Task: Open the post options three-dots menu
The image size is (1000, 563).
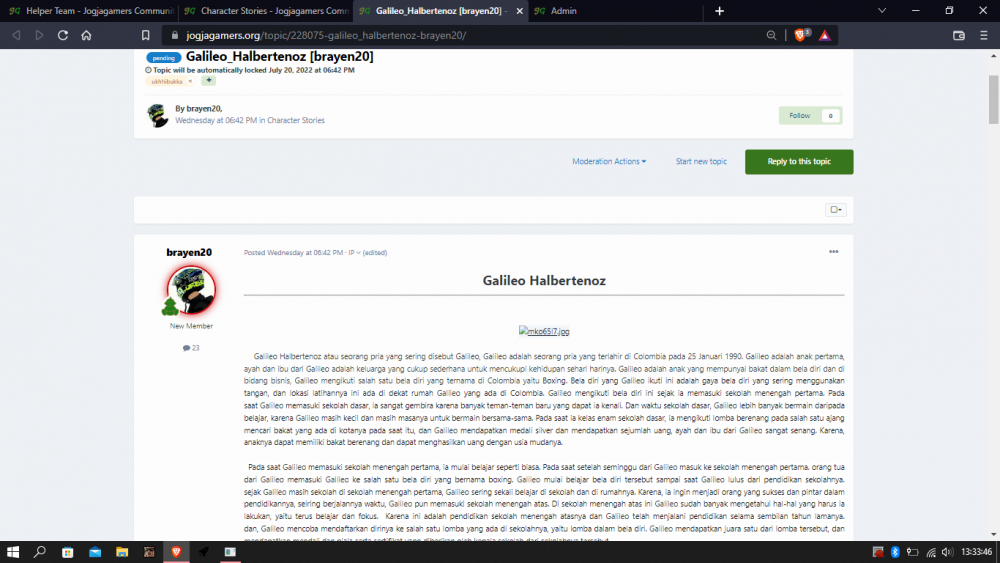Action: pos(834,252)
